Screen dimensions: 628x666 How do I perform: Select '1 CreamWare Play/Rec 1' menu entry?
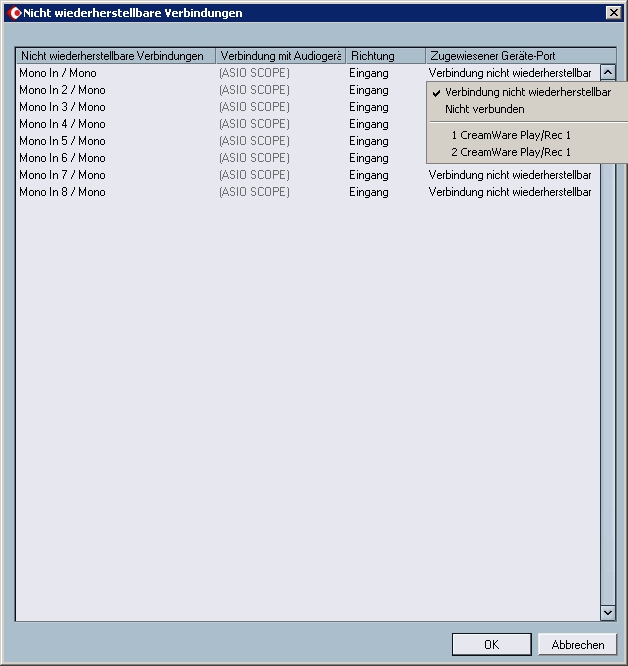(511, 135)
